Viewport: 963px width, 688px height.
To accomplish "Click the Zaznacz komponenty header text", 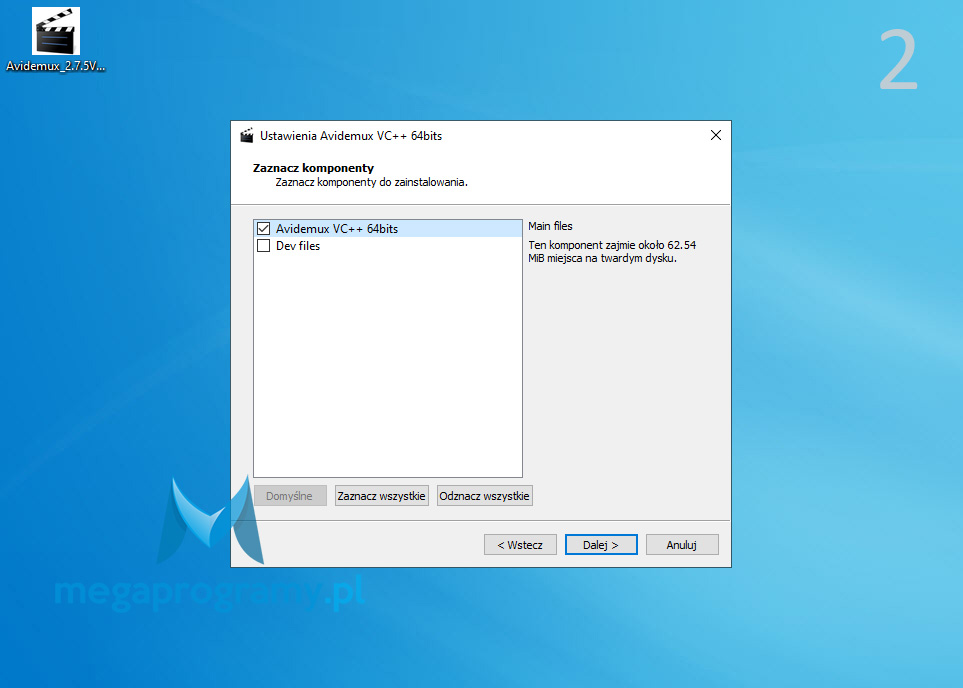I will [x=313, y=168].
